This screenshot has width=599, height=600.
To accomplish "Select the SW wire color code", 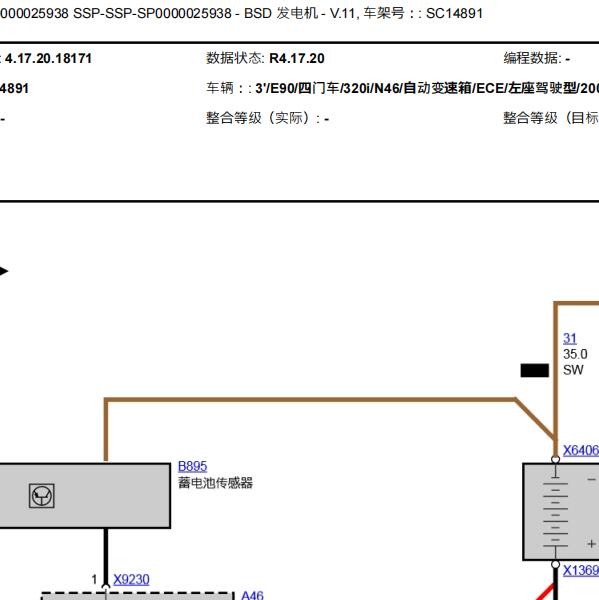I will click(x=573, y=370).
